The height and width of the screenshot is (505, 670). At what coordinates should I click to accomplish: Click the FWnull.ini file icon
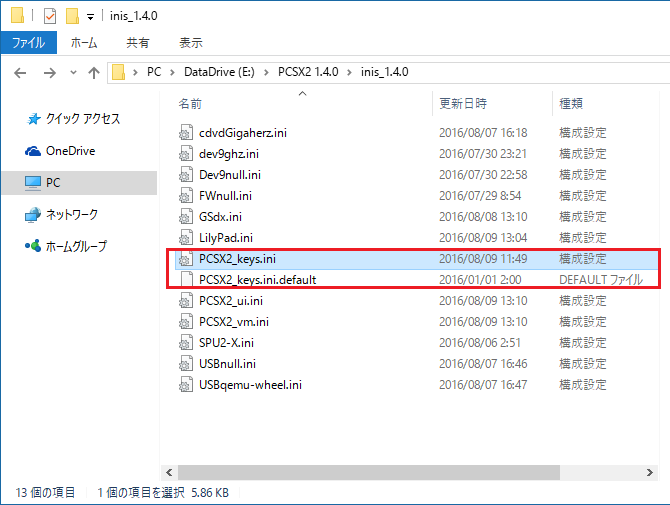pyautogui.click(x=185, y=195)
